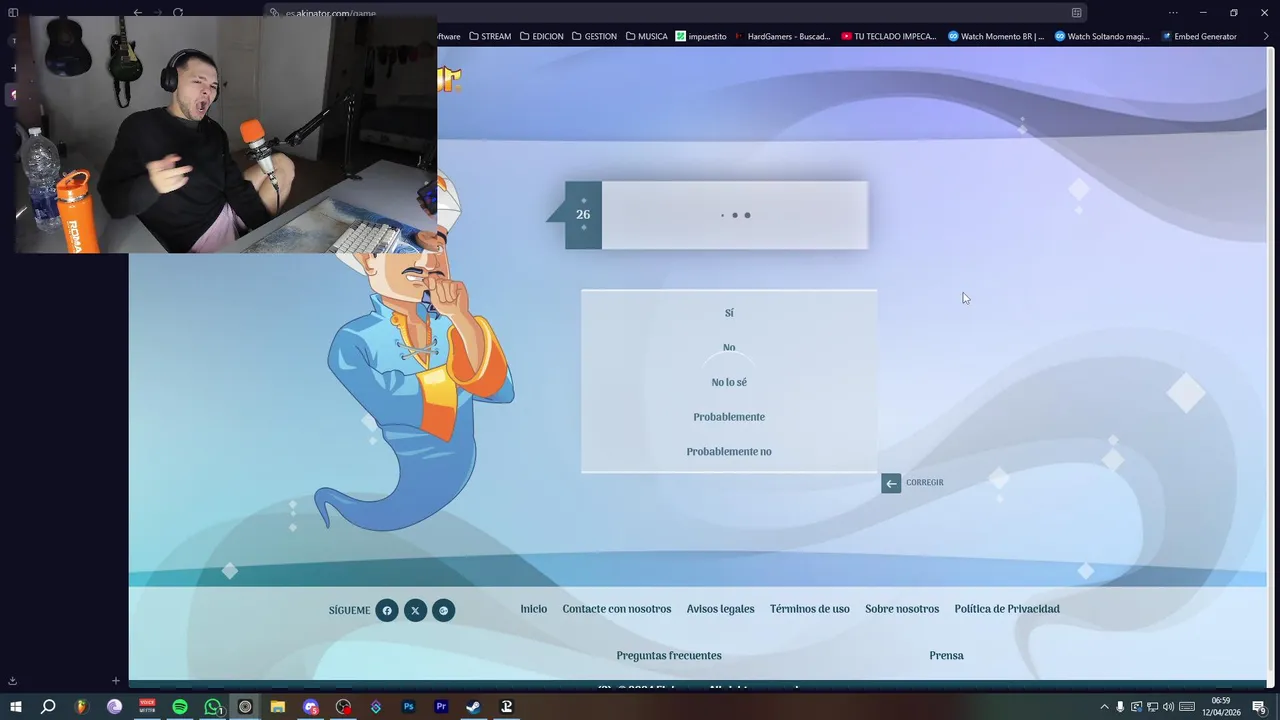Click the reader view icon in address bar
This screenshot has width=1280, height=720.
(x=1076, y=13)
